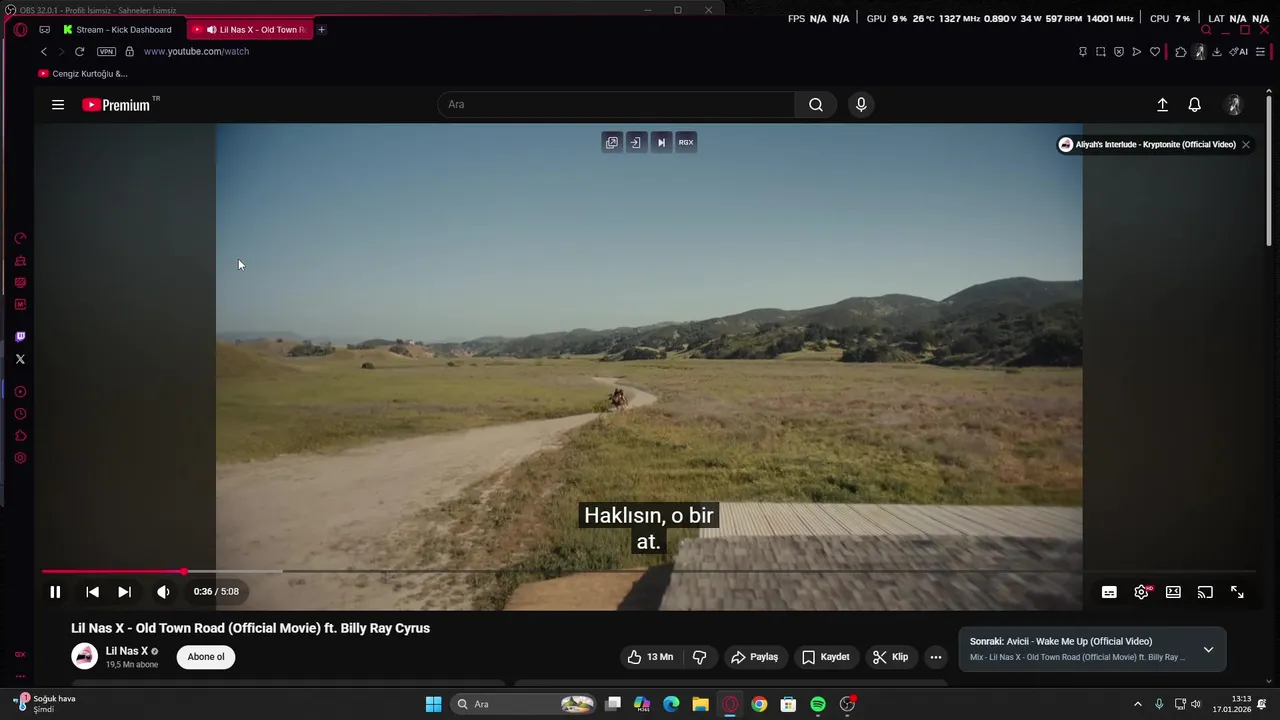Cast the video to a TV
The image size is (1280, 720).
click(x=1205, y=592)
